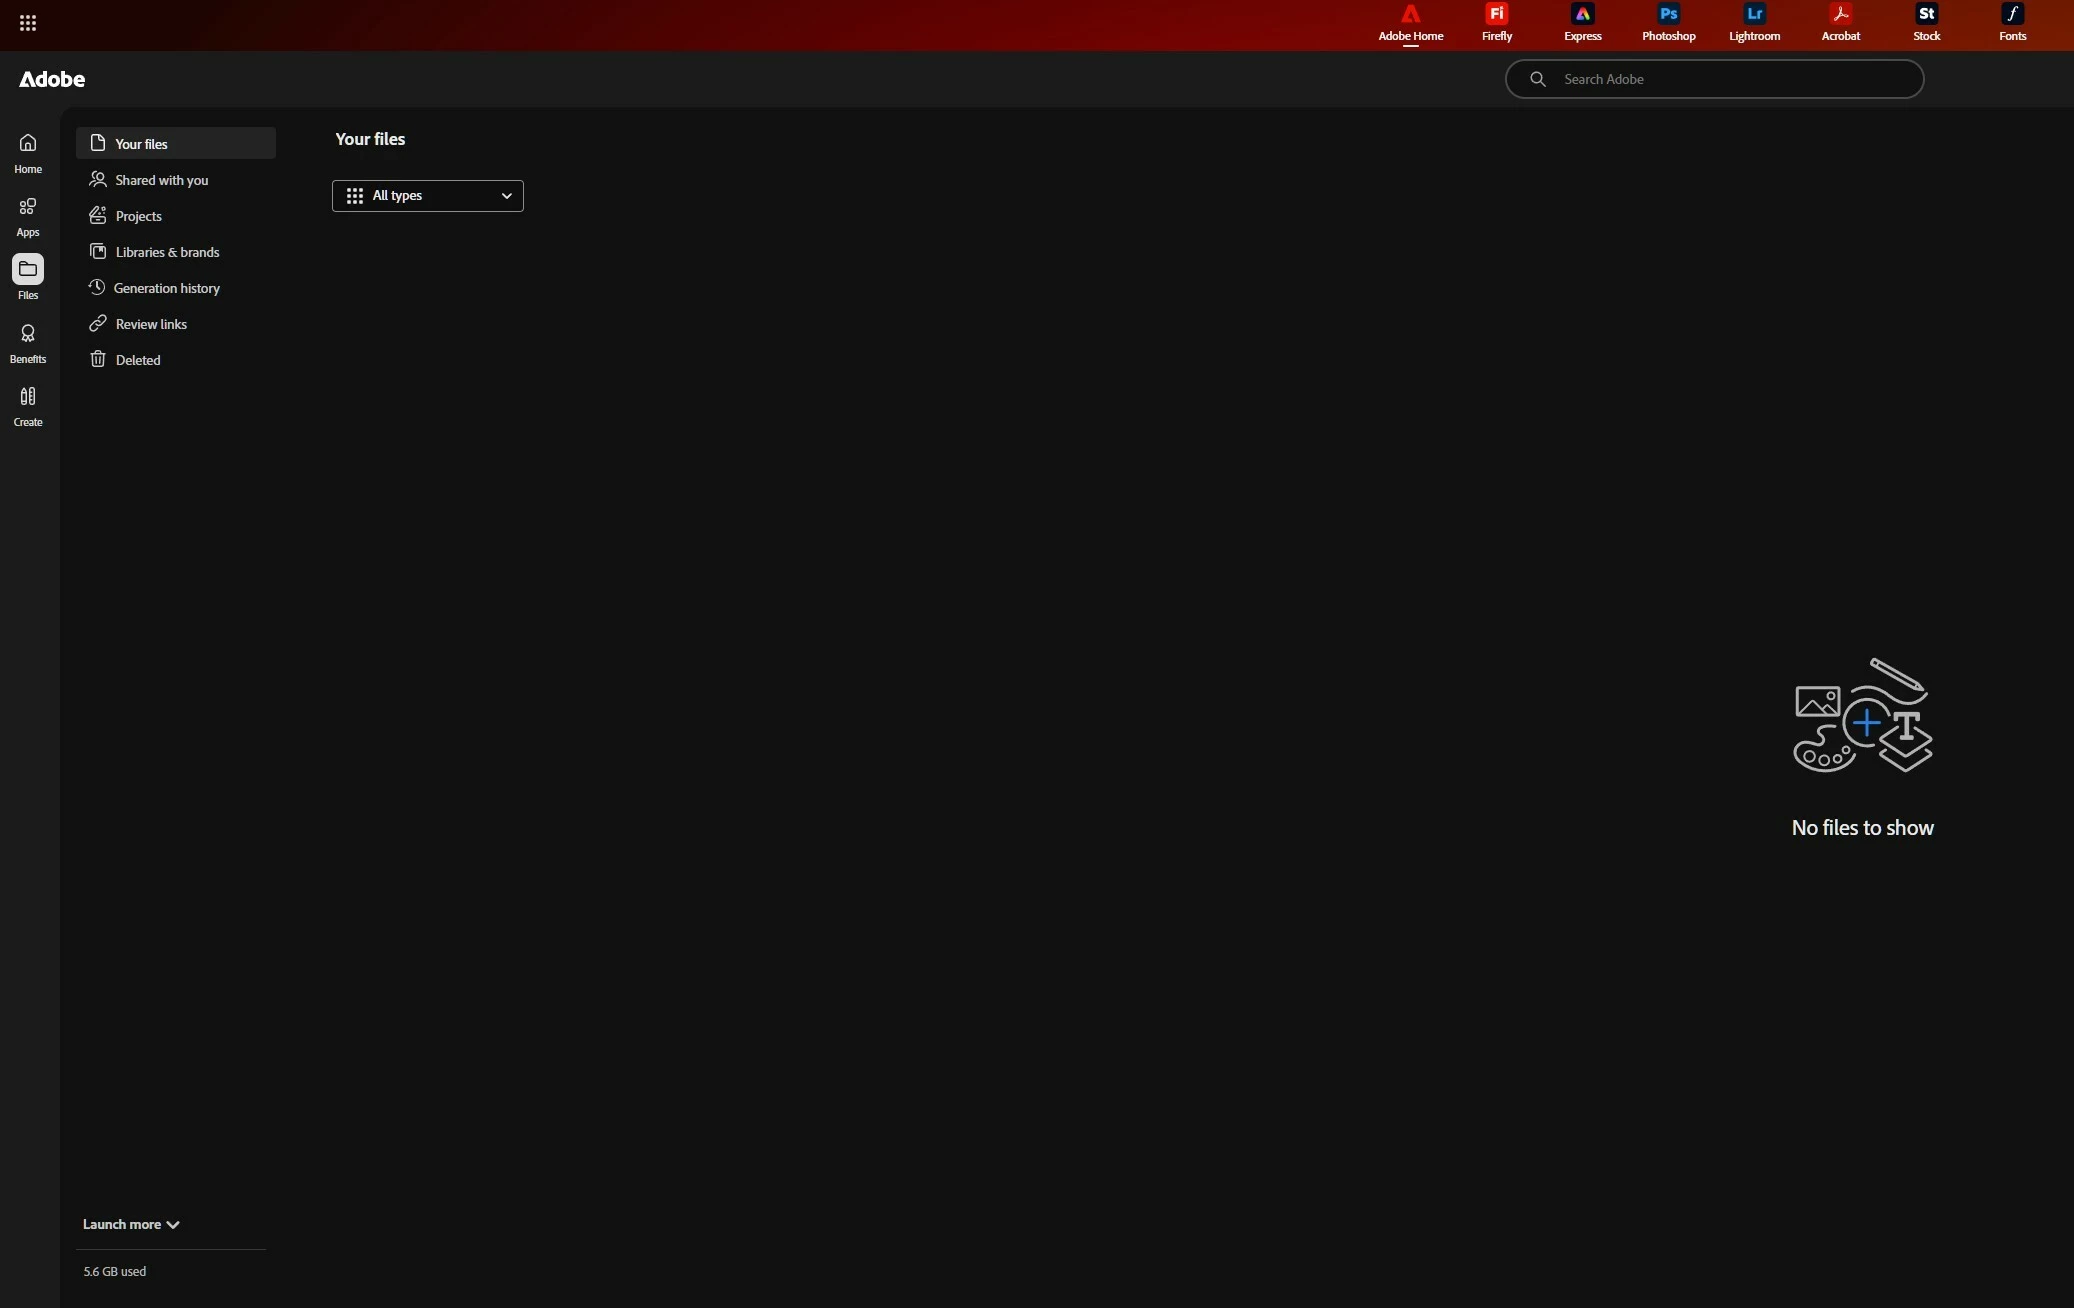
Task: Open Adobe Express app icon
Action: pyautogui.click(x=1582, y=22)
